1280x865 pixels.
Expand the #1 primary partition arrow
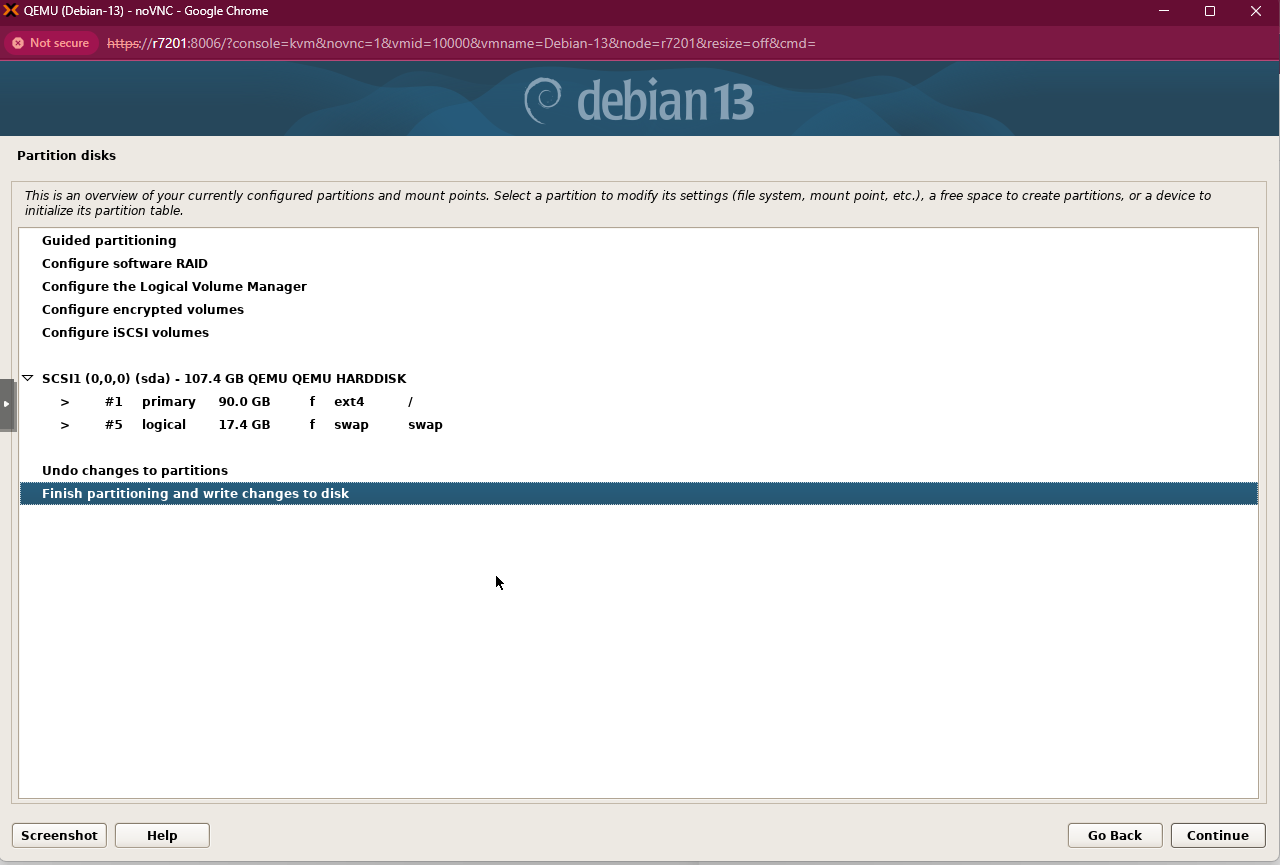click(x=65, y=402)
